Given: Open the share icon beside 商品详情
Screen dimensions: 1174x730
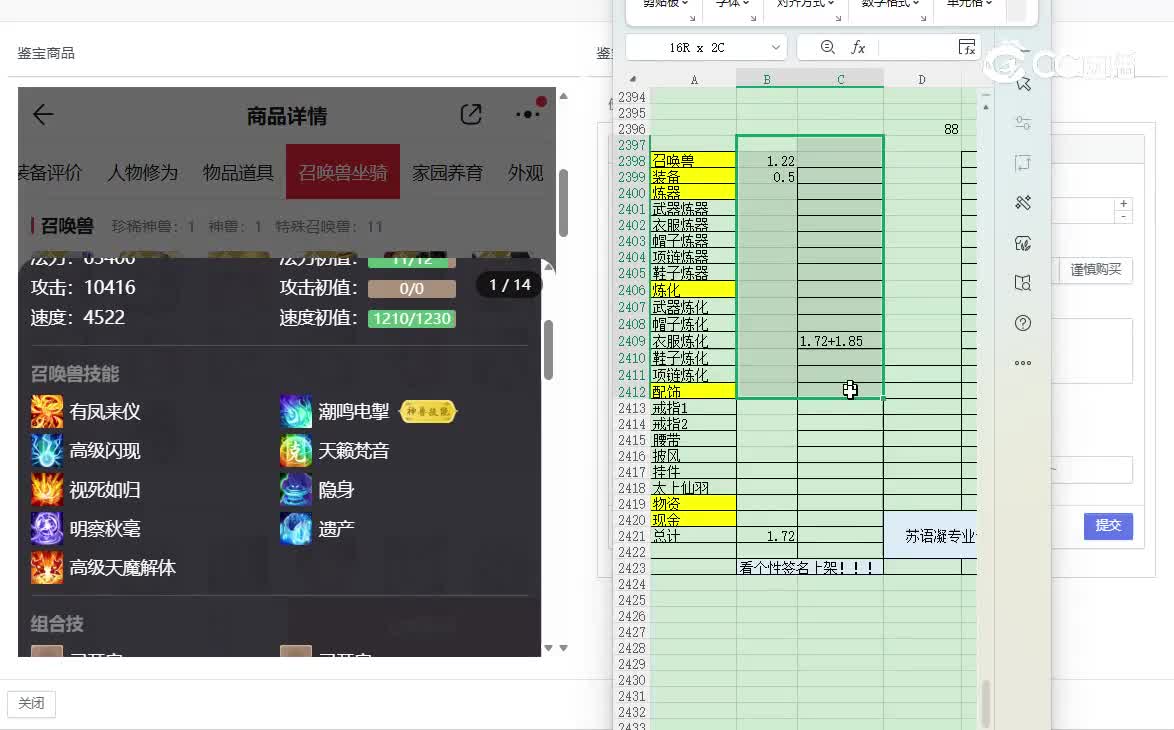Looking at the screenshot, I should point(471,115).
